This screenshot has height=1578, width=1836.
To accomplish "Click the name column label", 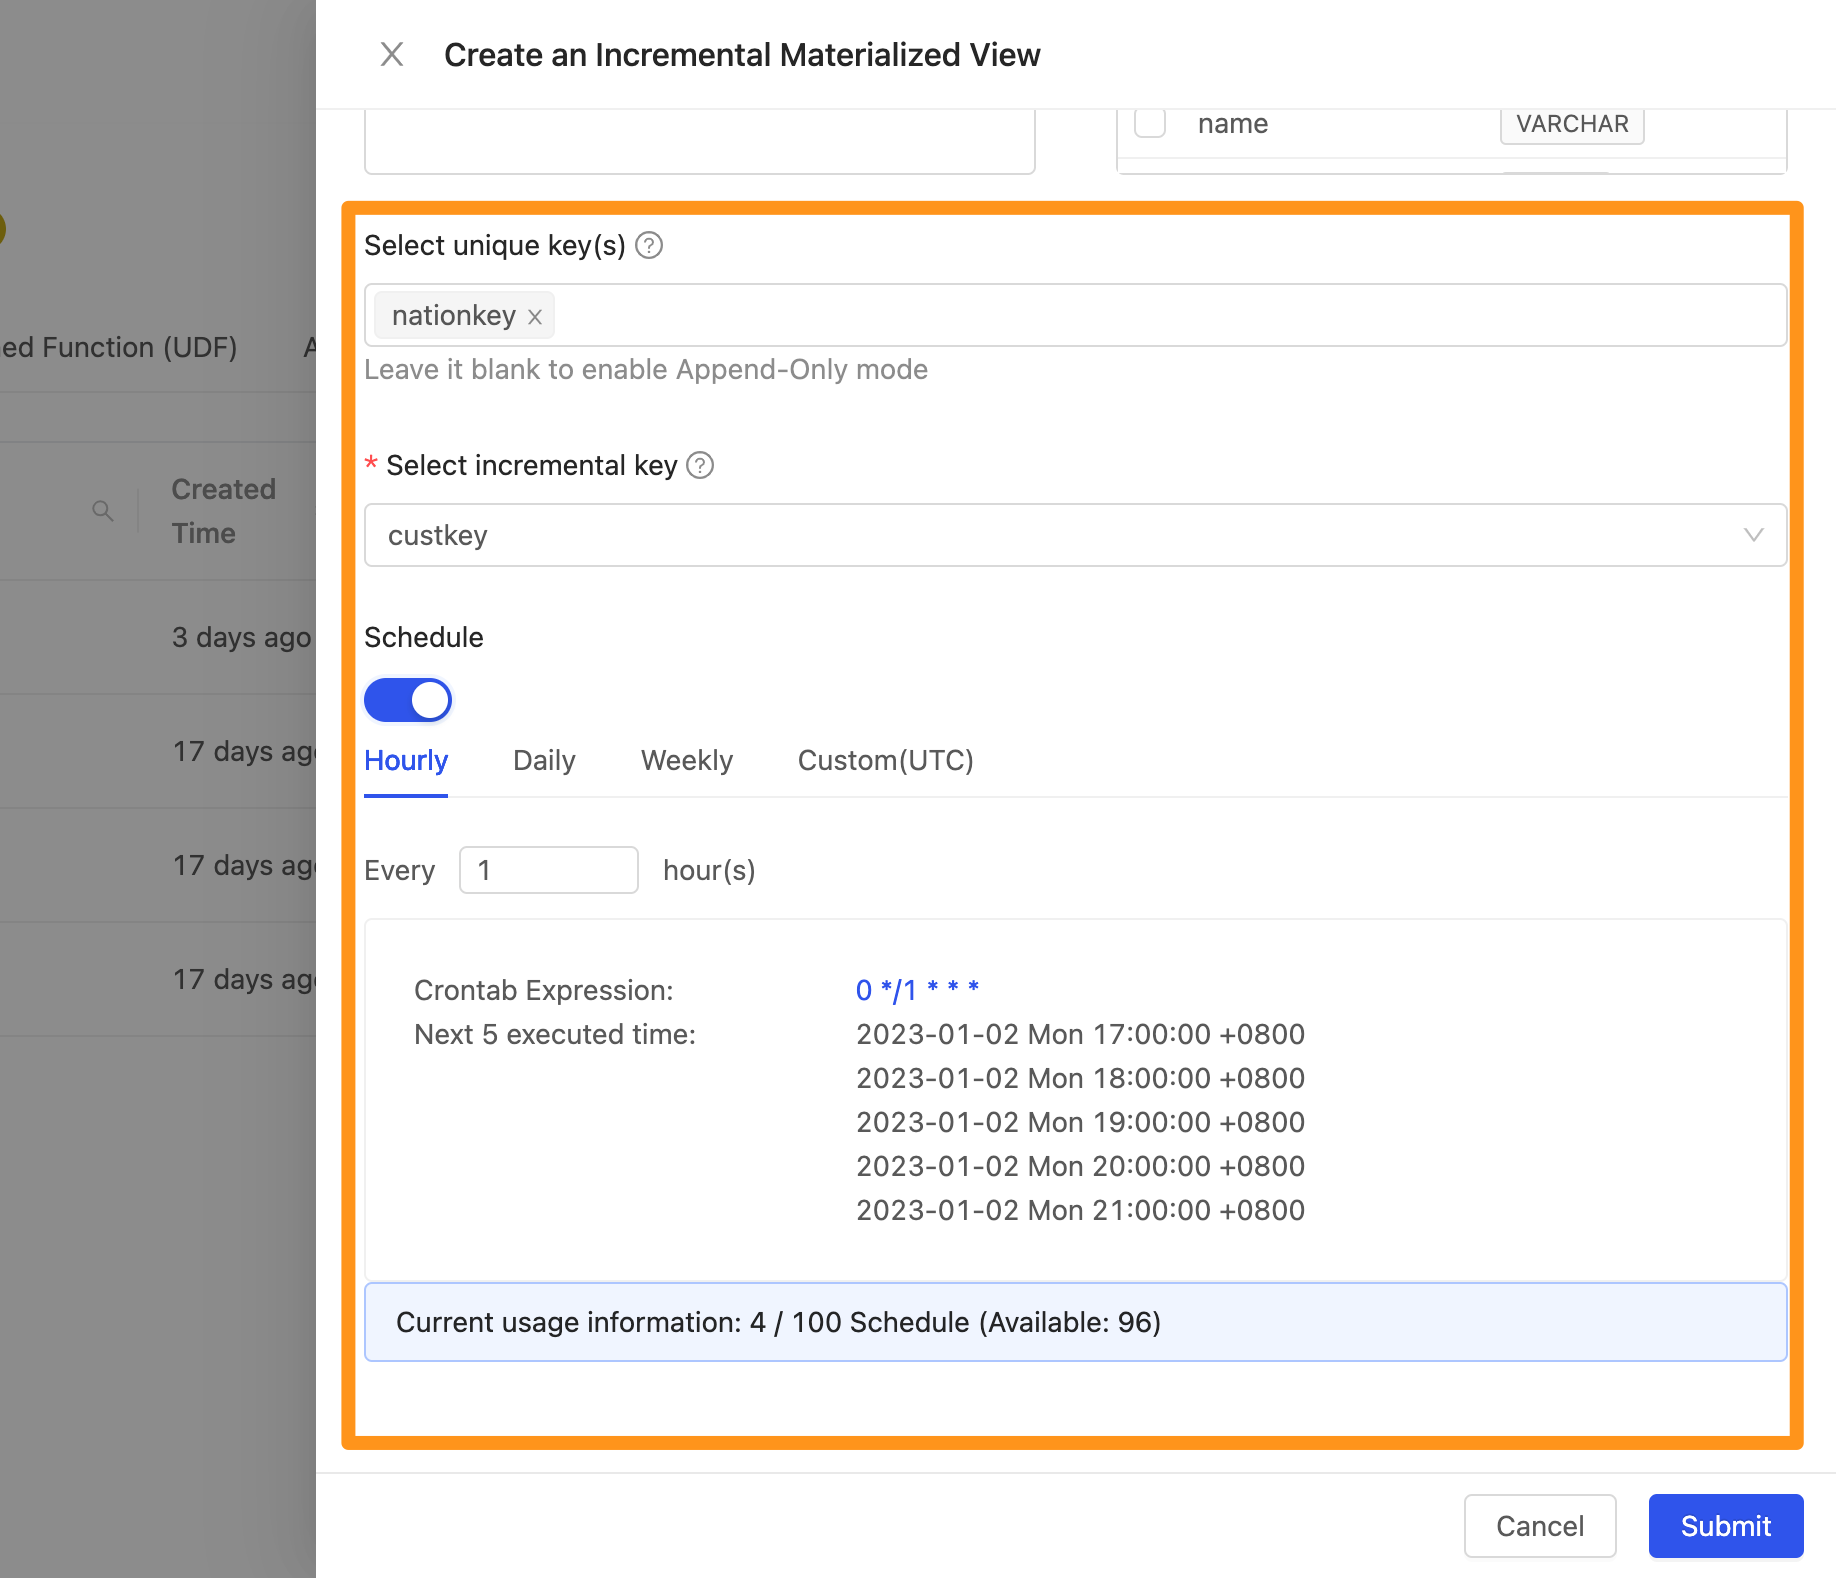I will 1233,124.
